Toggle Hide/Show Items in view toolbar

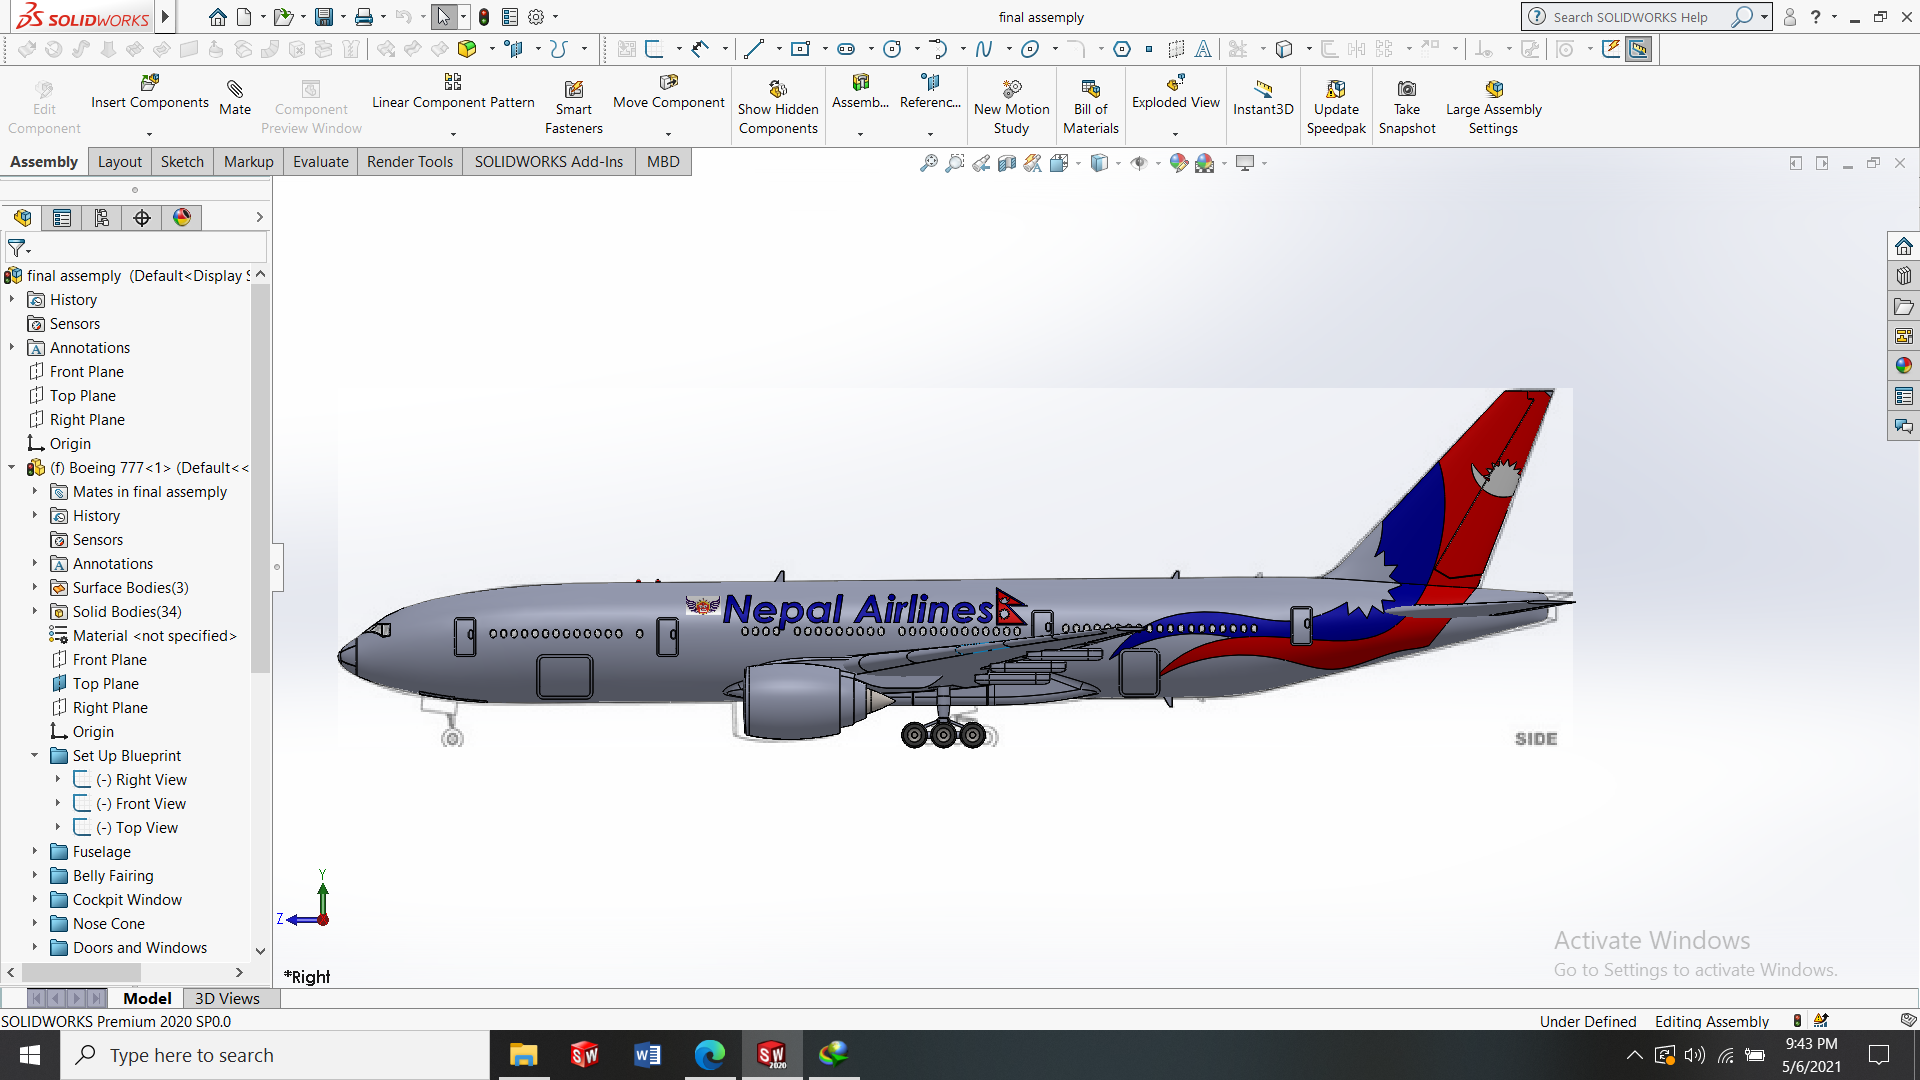tap(1139, 163)
